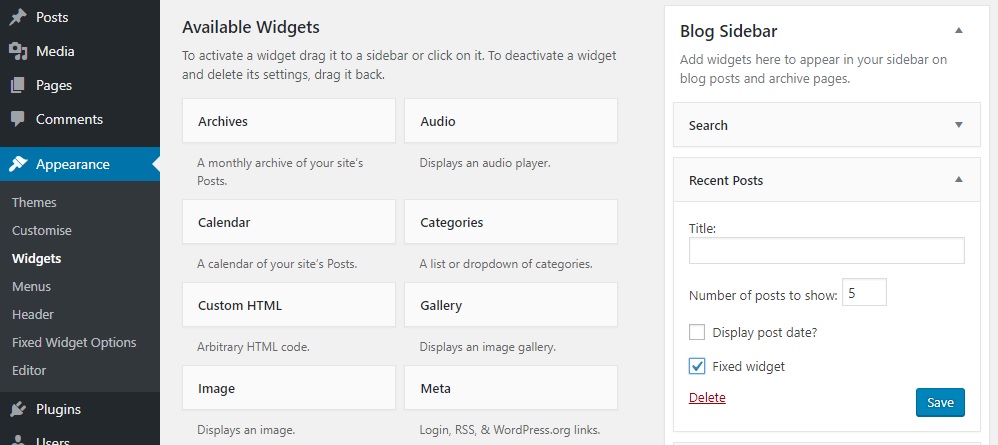Uncheck the Fixed widget checkbox
The width and height of the screenshot is (998, 445).
697,366
